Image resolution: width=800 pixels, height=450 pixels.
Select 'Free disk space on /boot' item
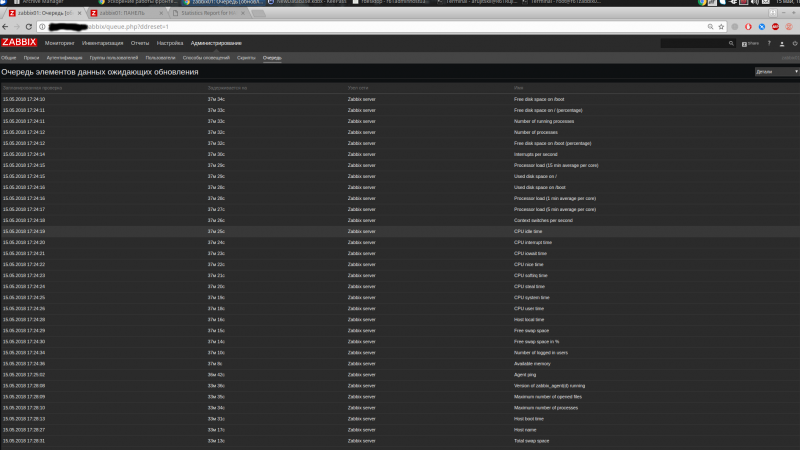point(539,99)
